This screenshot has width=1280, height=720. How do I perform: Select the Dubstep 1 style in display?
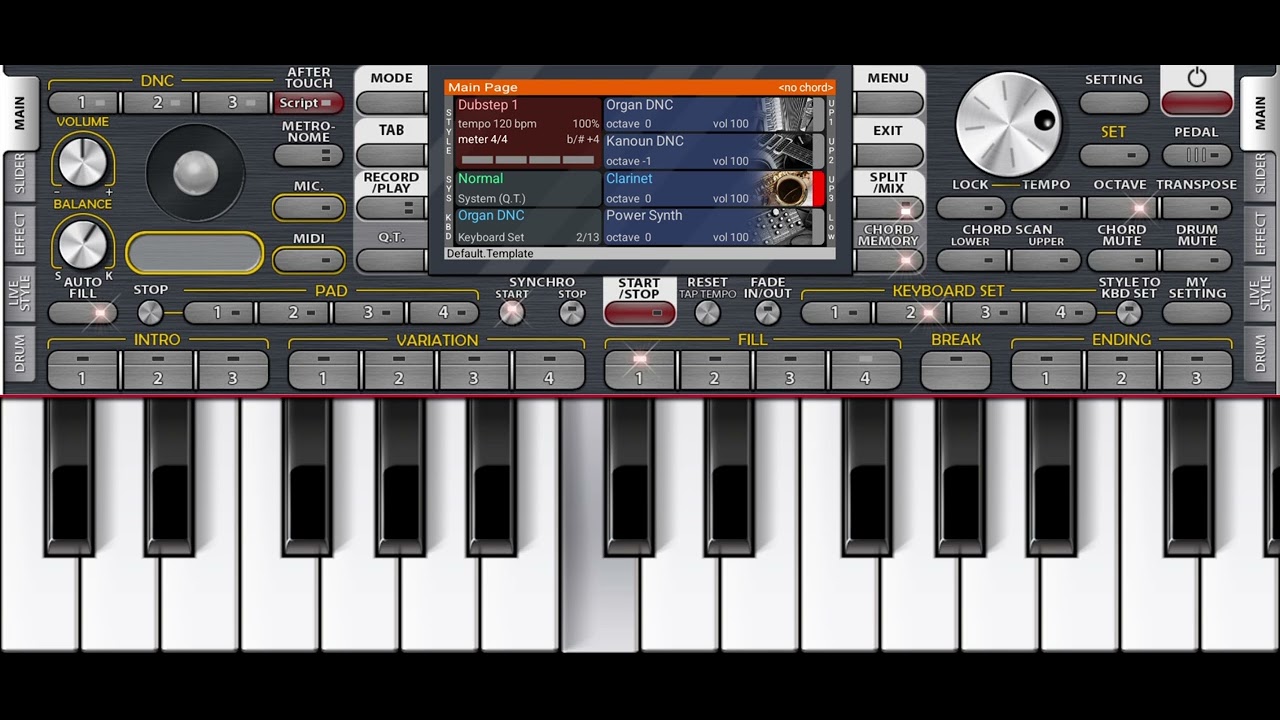tap(528, 133)
